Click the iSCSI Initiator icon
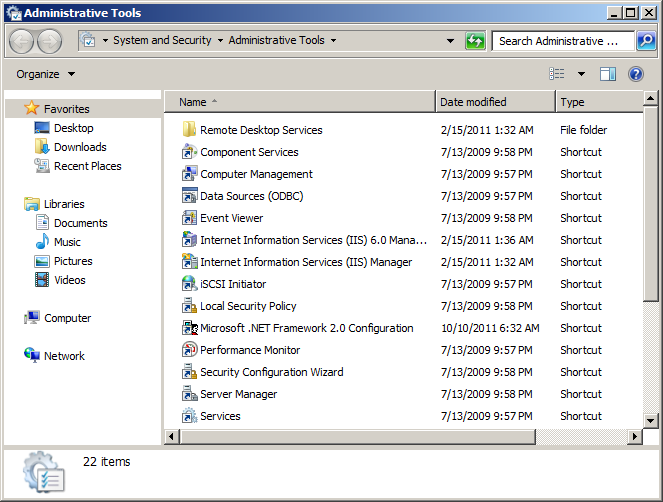This screenshot has width=663, height=502. [x=190, y=284]
